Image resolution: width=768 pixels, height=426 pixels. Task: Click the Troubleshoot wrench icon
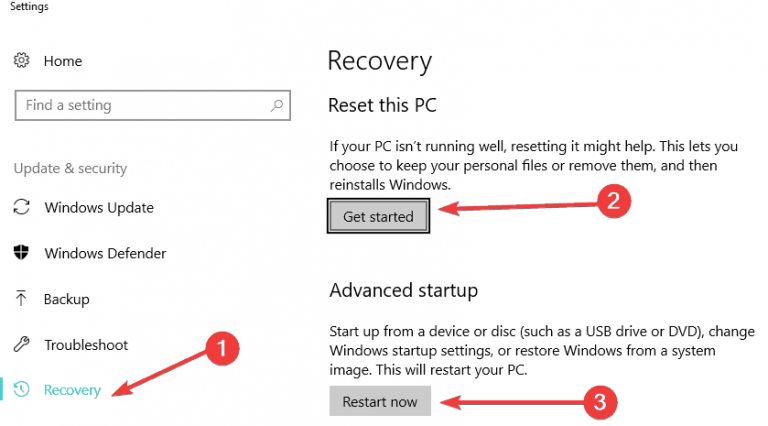coord(22,344)
